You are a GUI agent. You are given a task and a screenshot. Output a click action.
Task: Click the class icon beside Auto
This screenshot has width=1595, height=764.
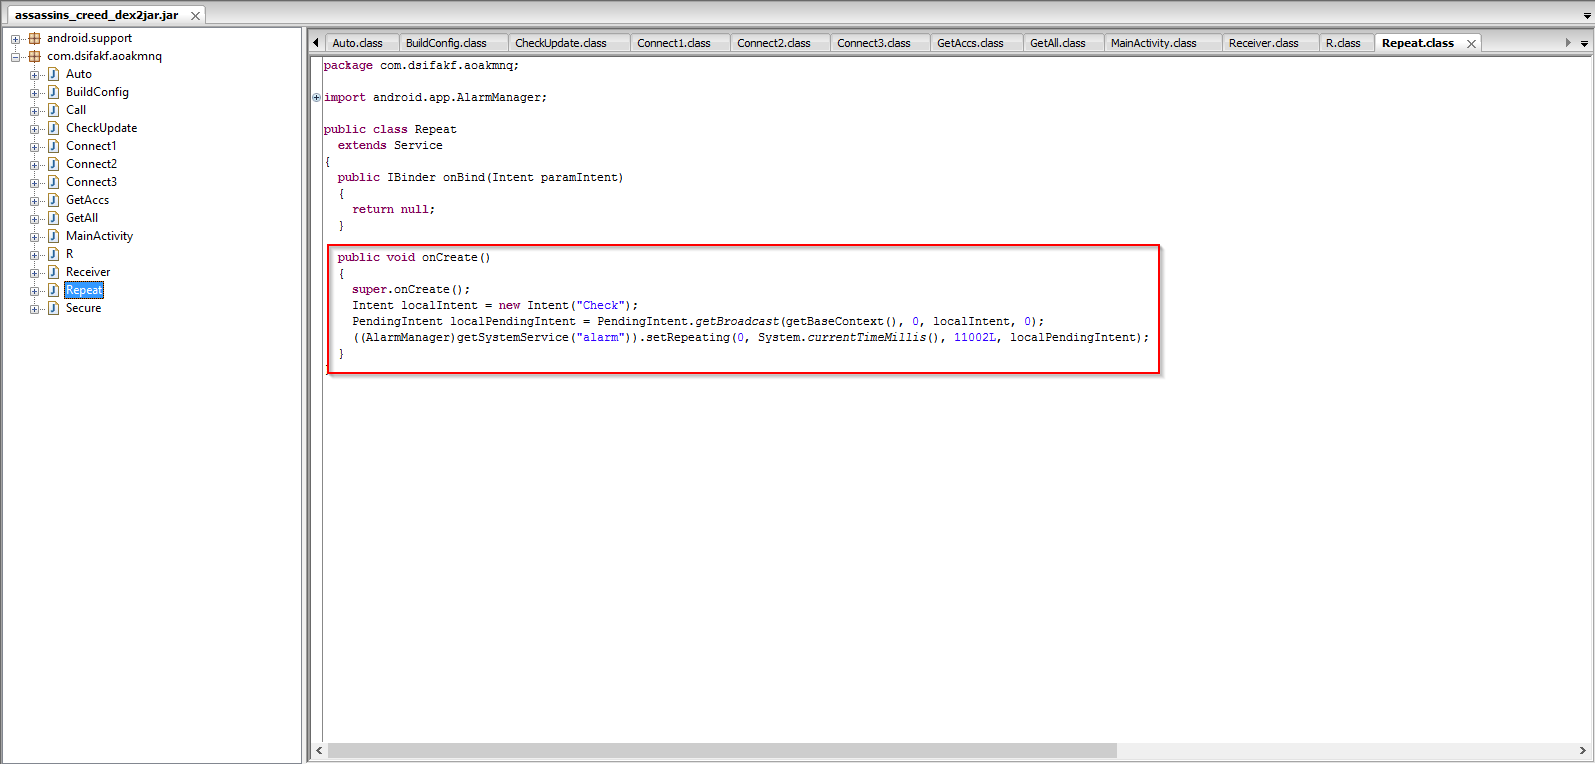pos(54,74)
